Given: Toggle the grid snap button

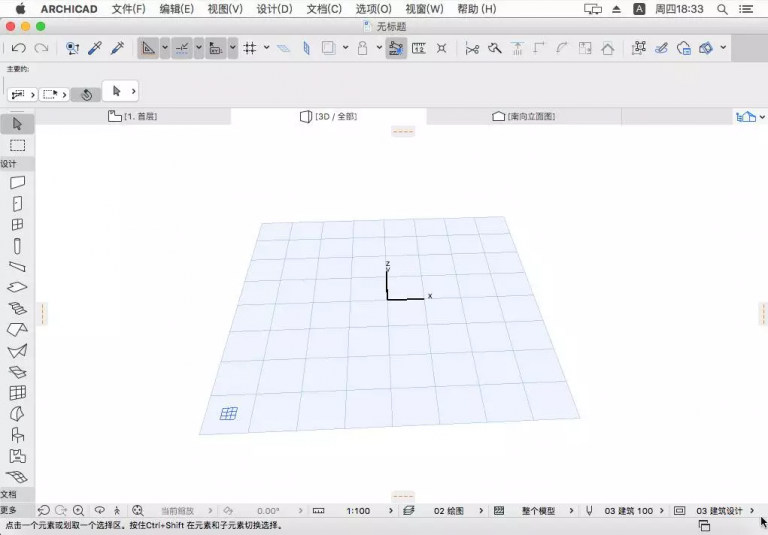Looking at the screenshot, I should (250, 48).
